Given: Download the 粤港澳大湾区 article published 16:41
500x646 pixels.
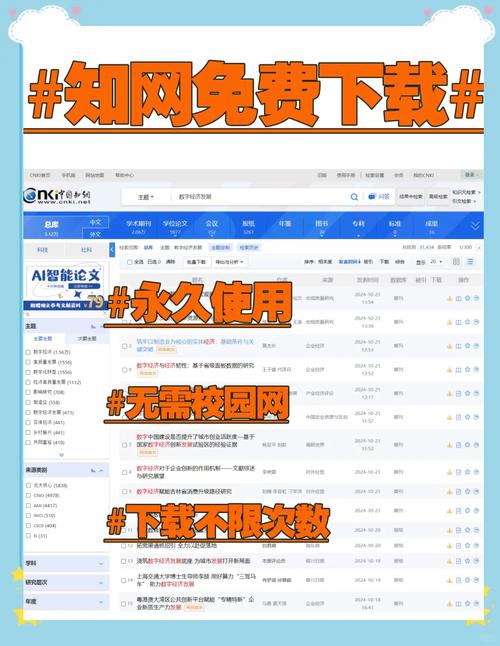Looking at the screenshot, I should click(449, 604).
